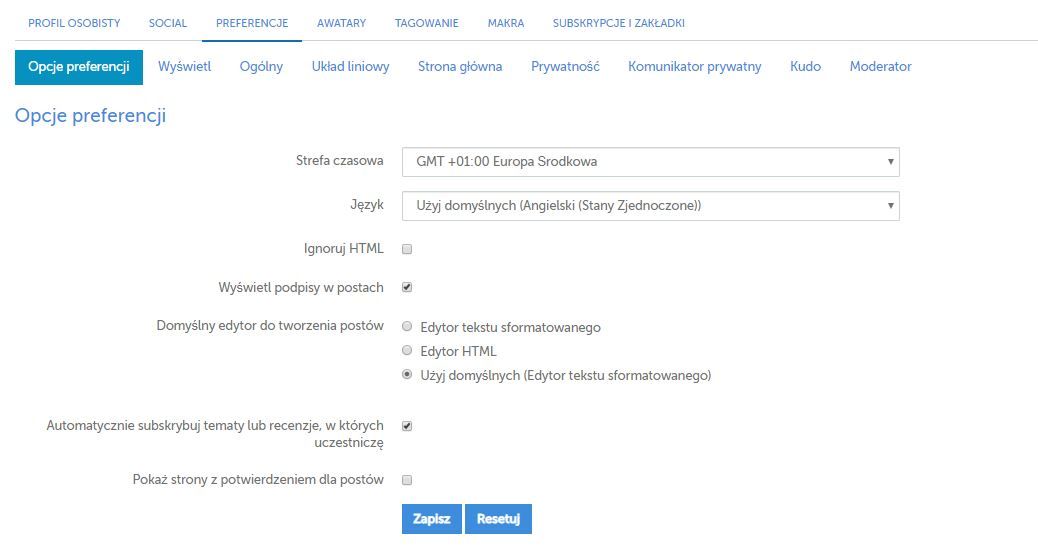
Task: Select the Wyświetl preferences sub-tab
Action: 184,67
